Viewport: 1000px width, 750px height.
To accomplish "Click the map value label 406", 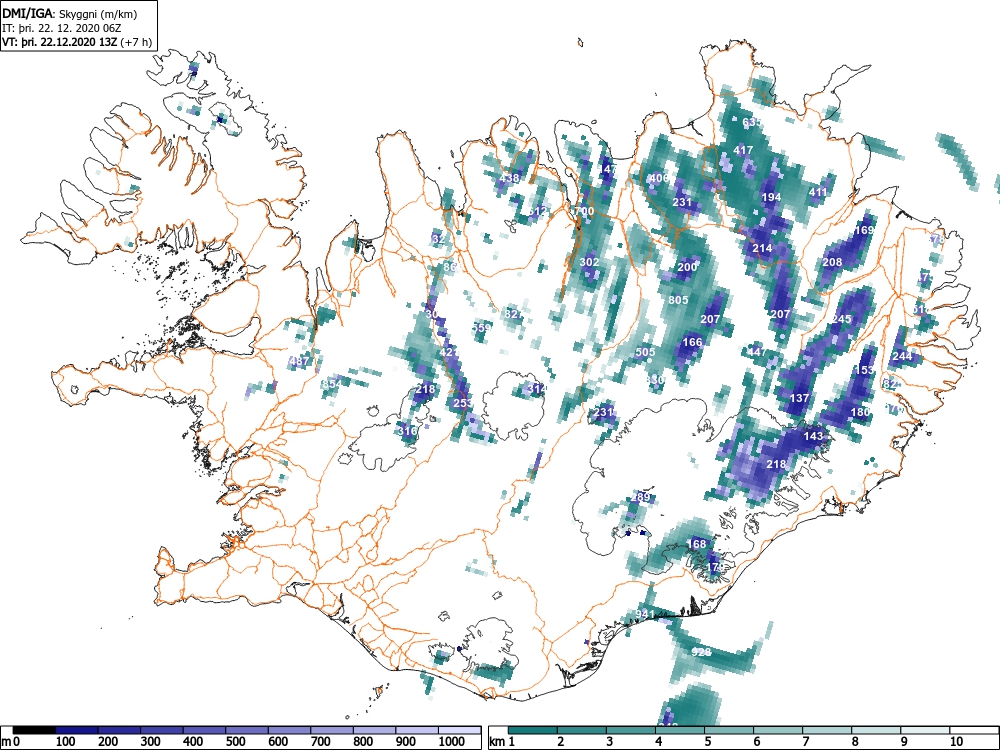I will coord(658,178).
